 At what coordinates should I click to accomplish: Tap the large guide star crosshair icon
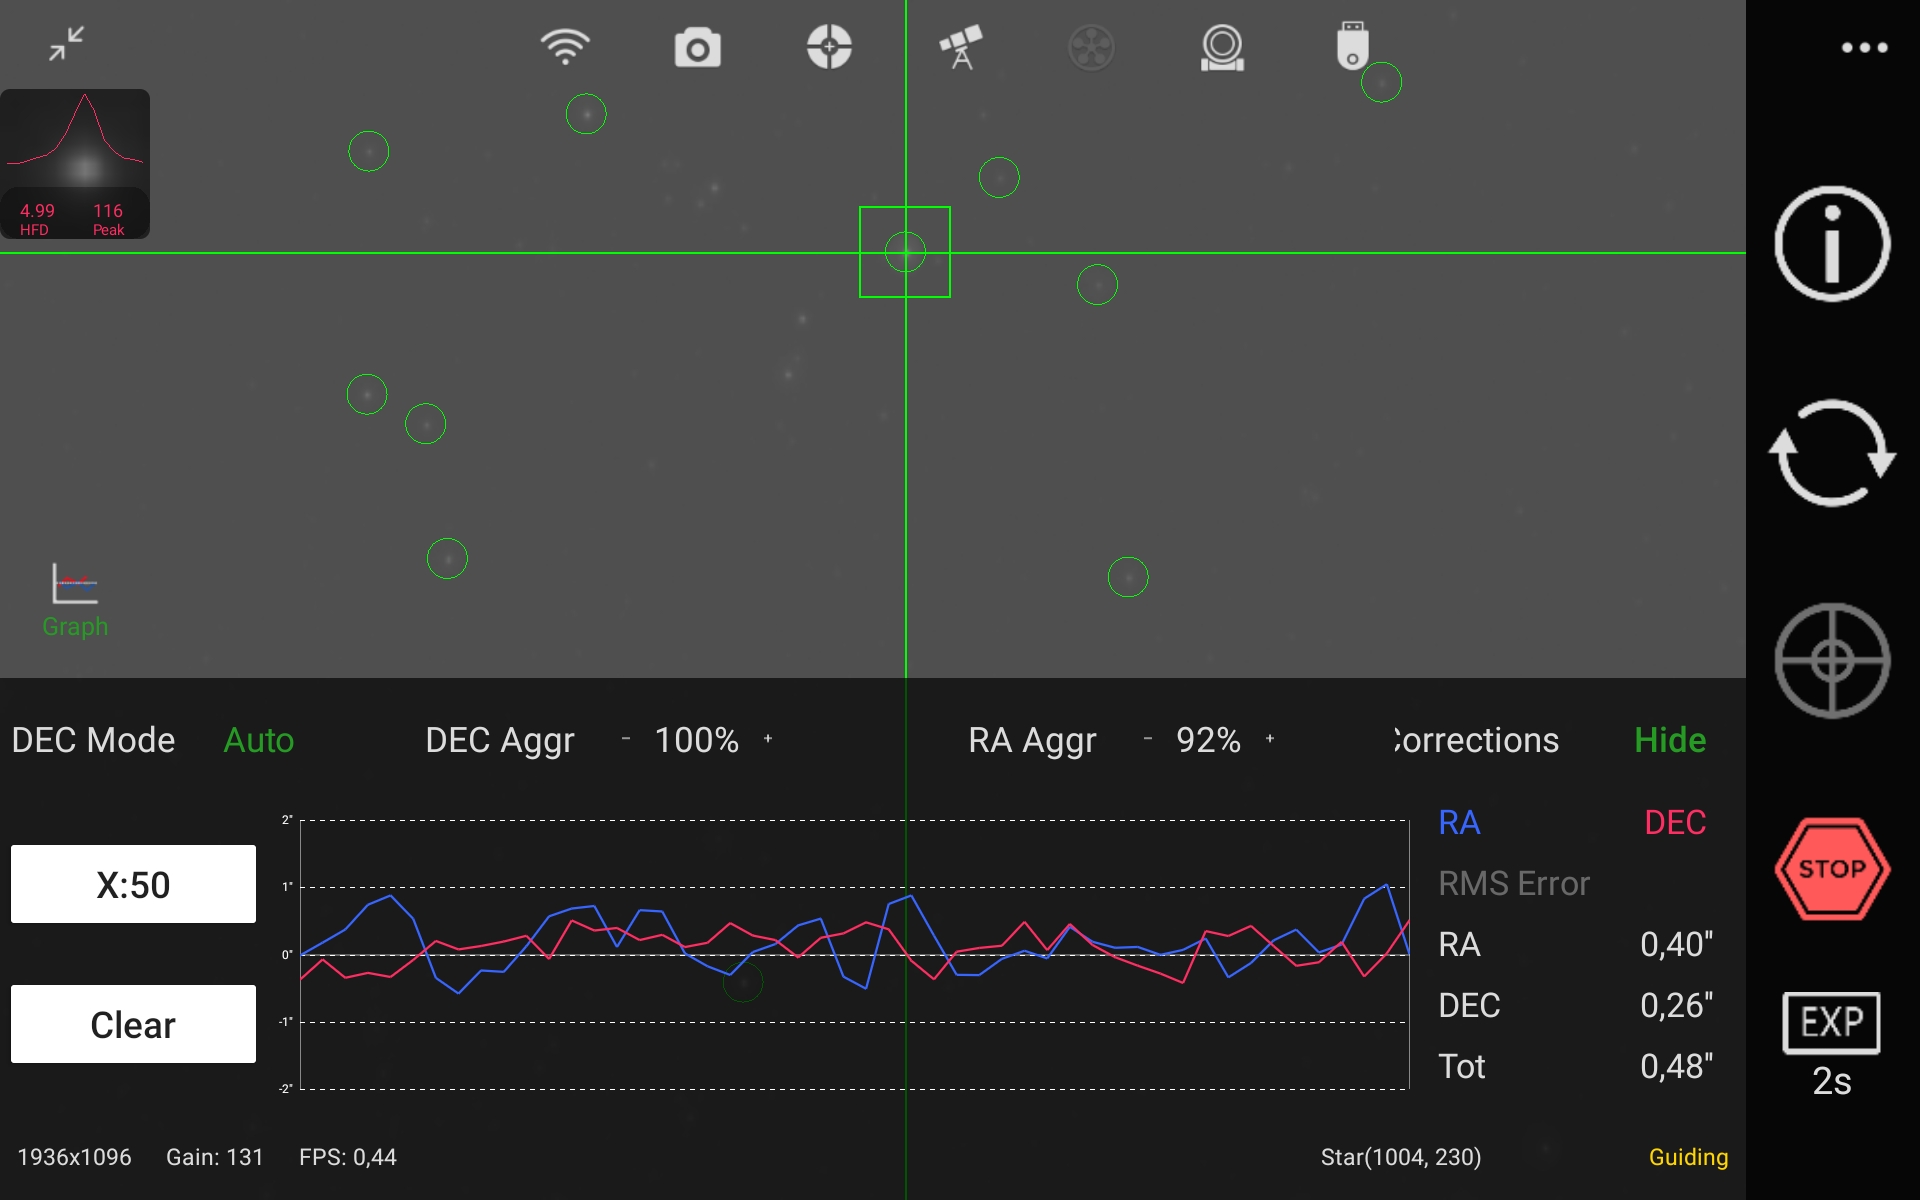1832,661
